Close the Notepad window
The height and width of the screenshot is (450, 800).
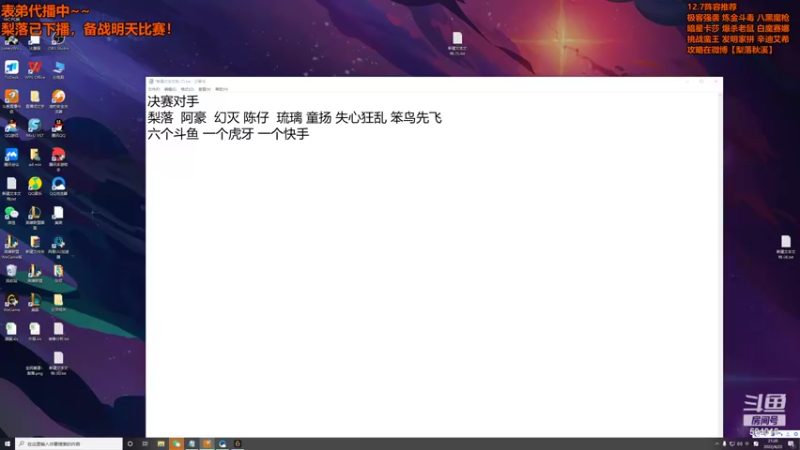coord(716,82)
